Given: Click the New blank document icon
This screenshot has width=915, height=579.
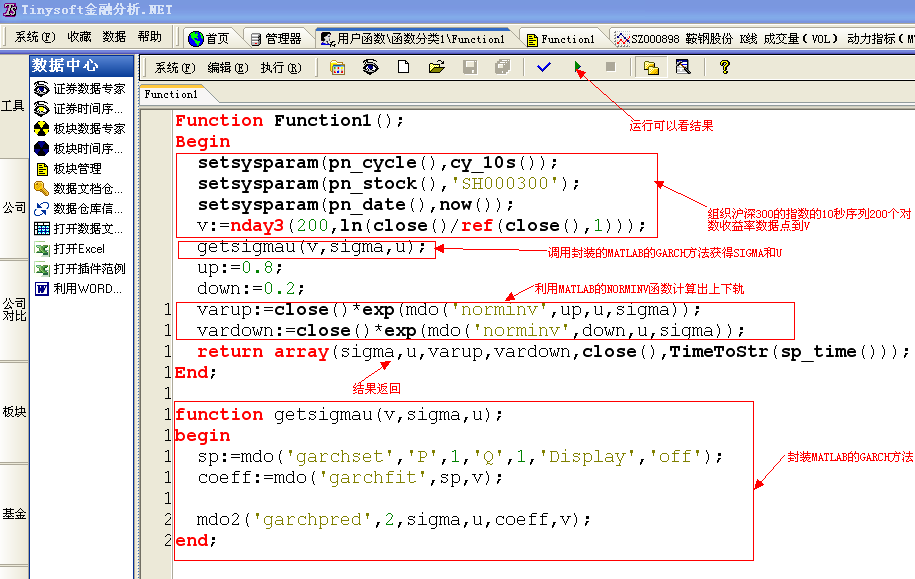Looking at the screenshot, I should tap(403, 67).
